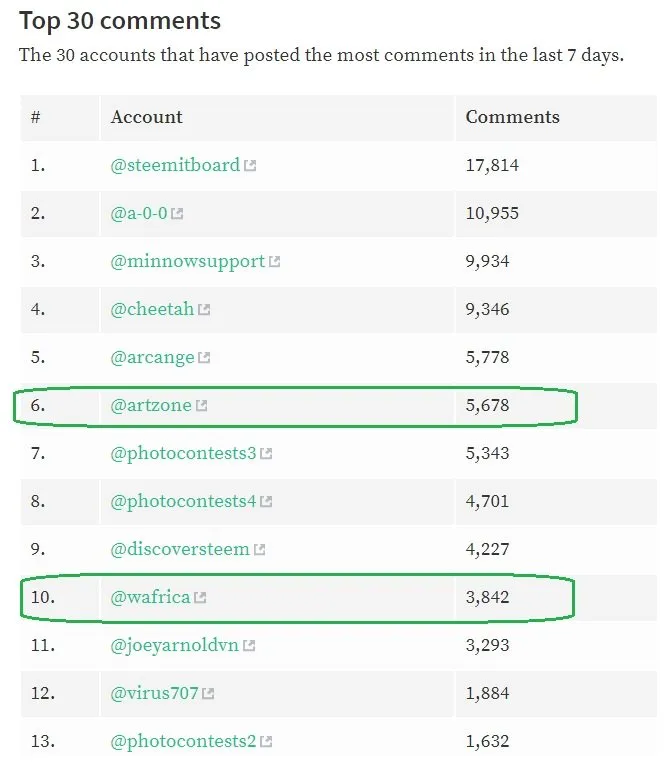Click the @photocontests2 account link

tap(183, 742)
